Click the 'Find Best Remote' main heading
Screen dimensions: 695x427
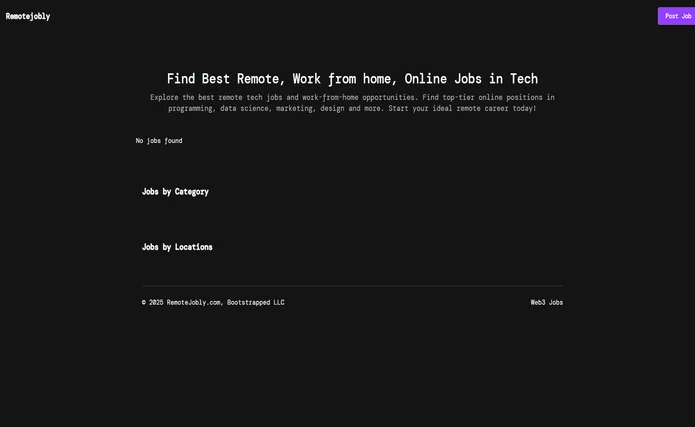coord(352,78)
